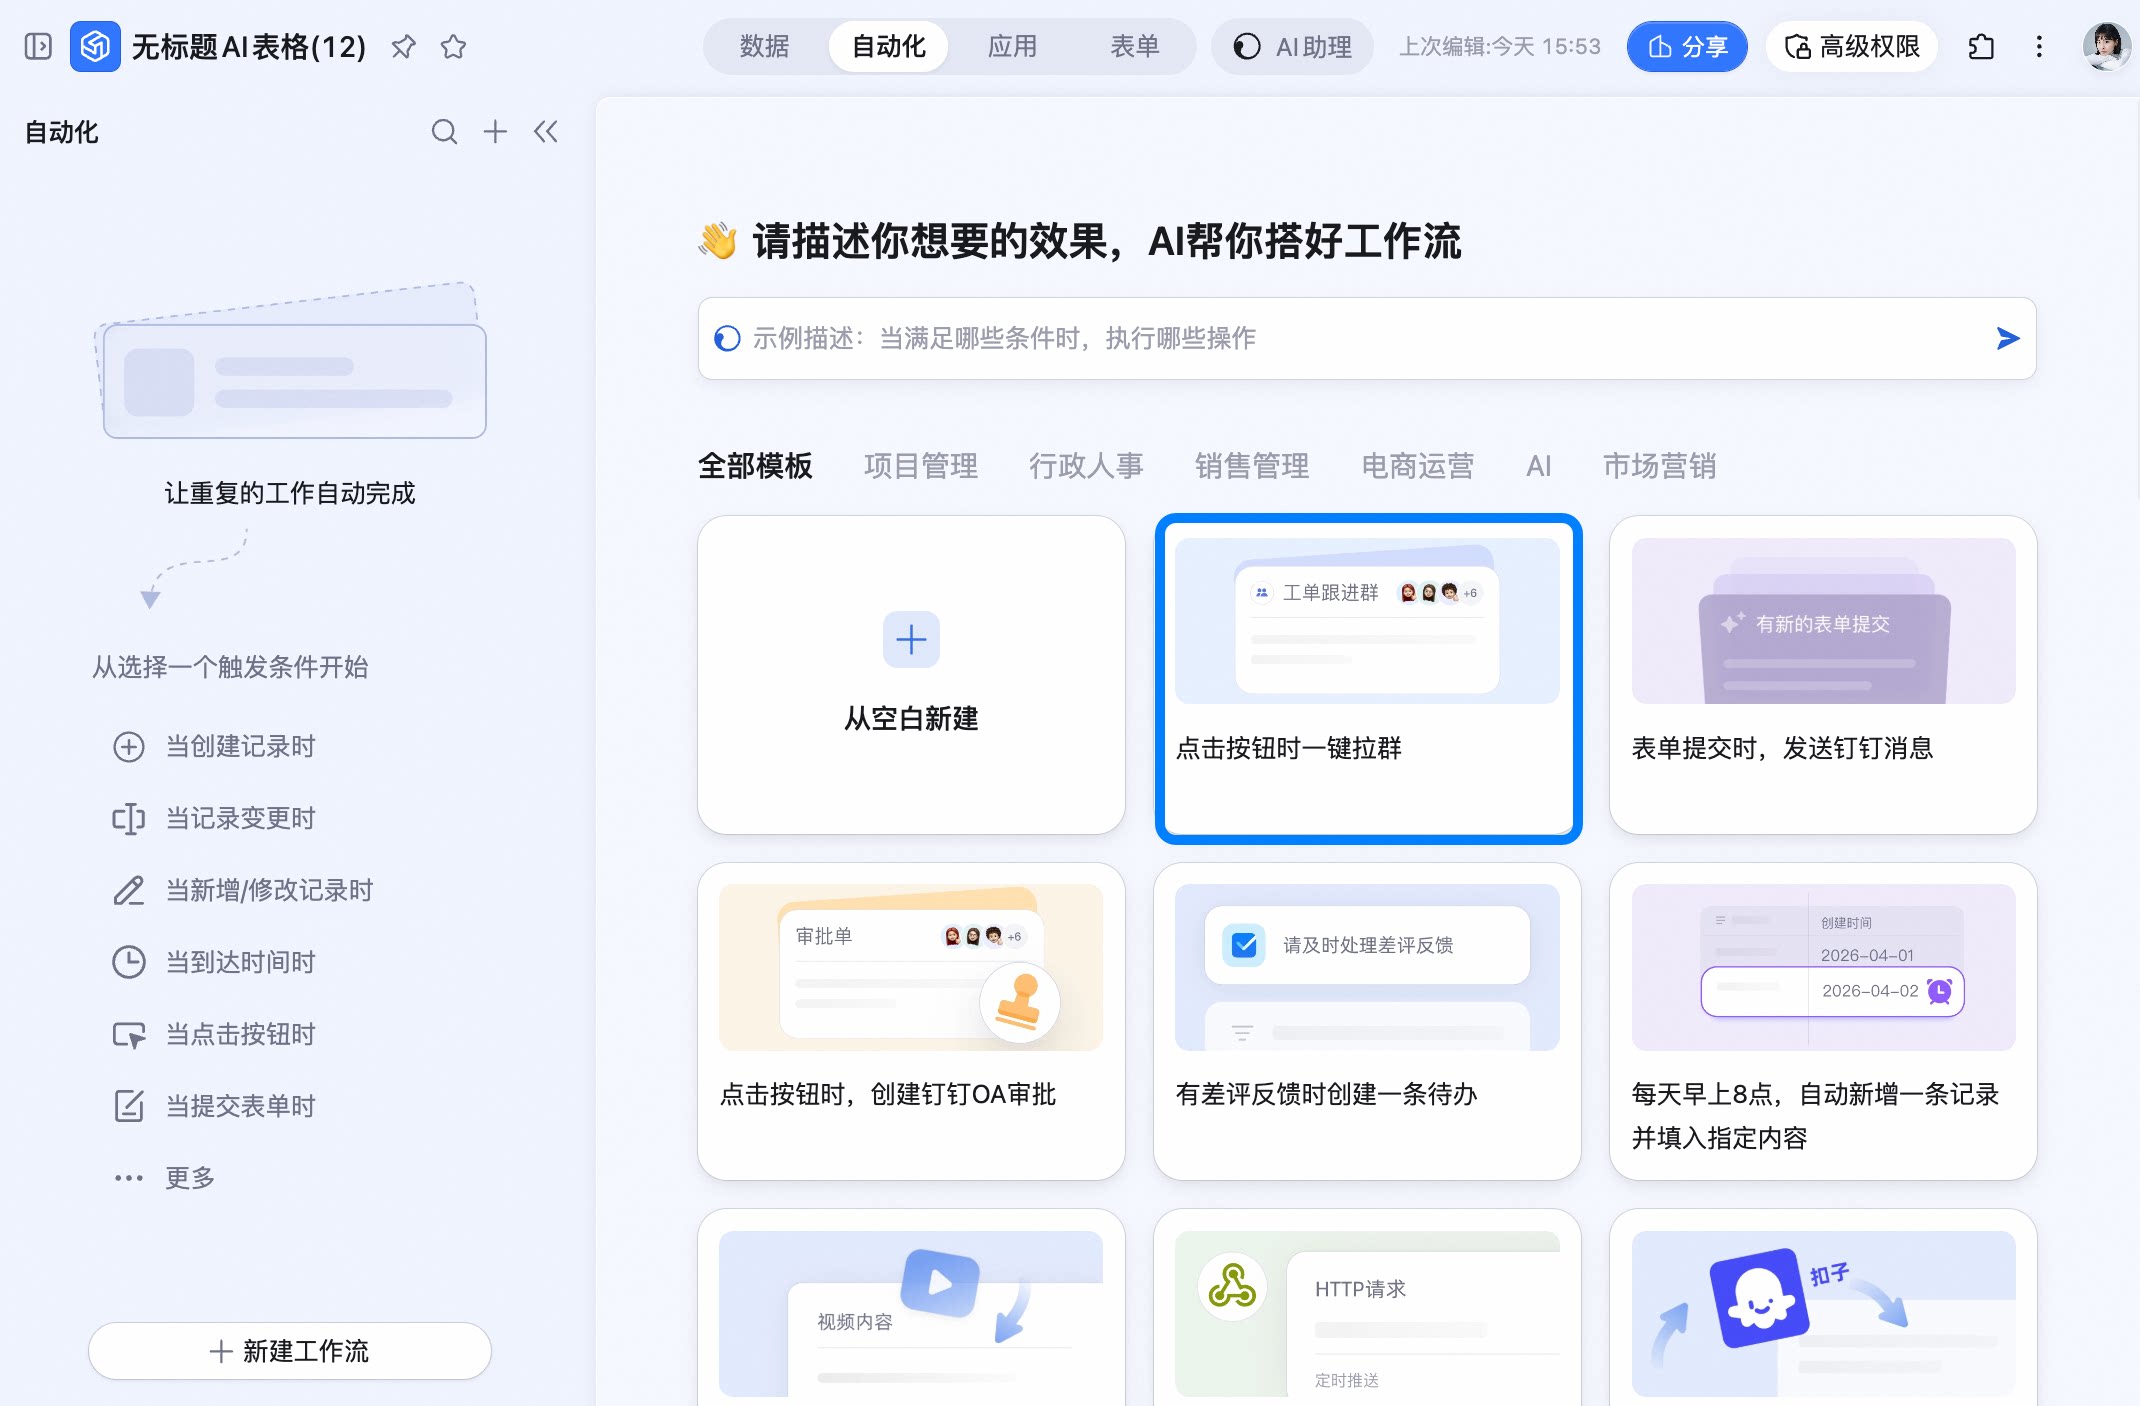Collapse the automation sidebar with double chevron
Screen dimensions: 2140x1406
pos(545,132)
